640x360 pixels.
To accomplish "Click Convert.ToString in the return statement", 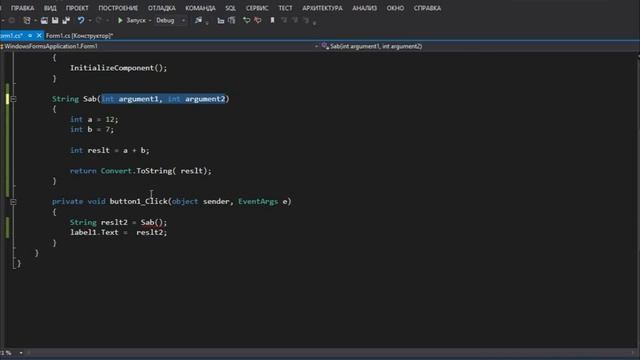I will pos(136,171).
